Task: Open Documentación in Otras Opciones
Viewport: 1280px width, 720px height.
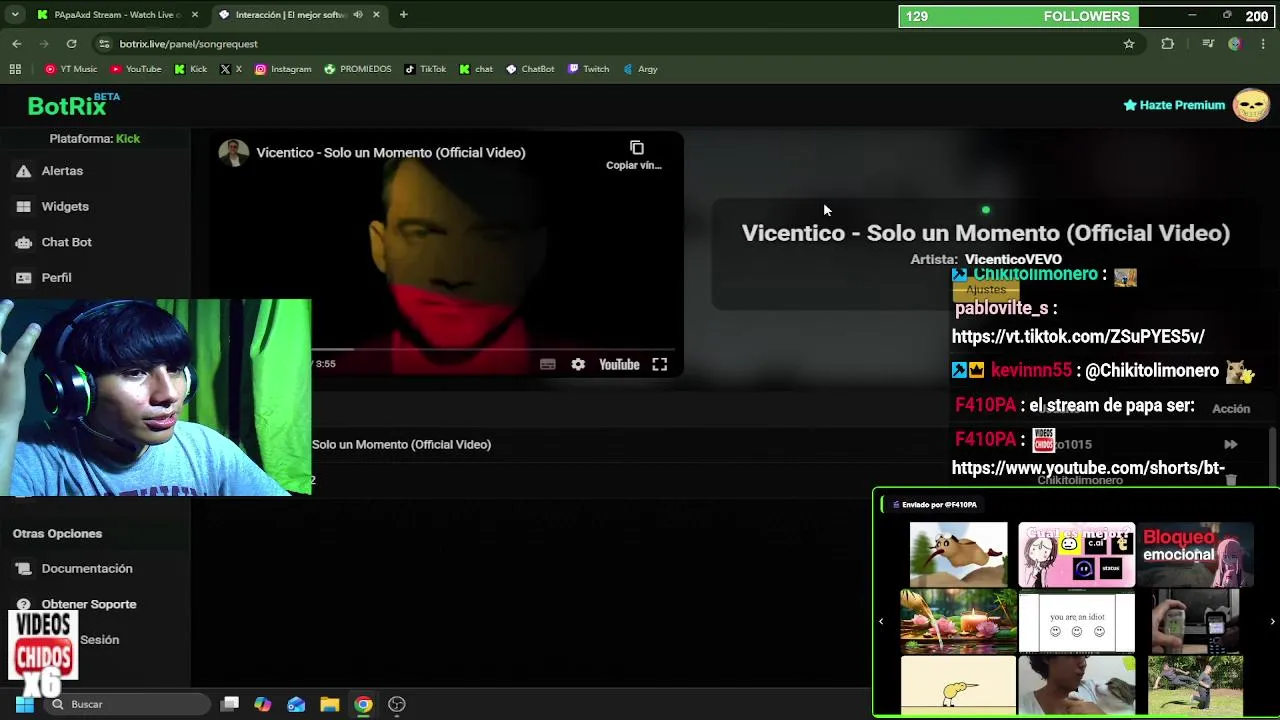Action: (86, 569)
